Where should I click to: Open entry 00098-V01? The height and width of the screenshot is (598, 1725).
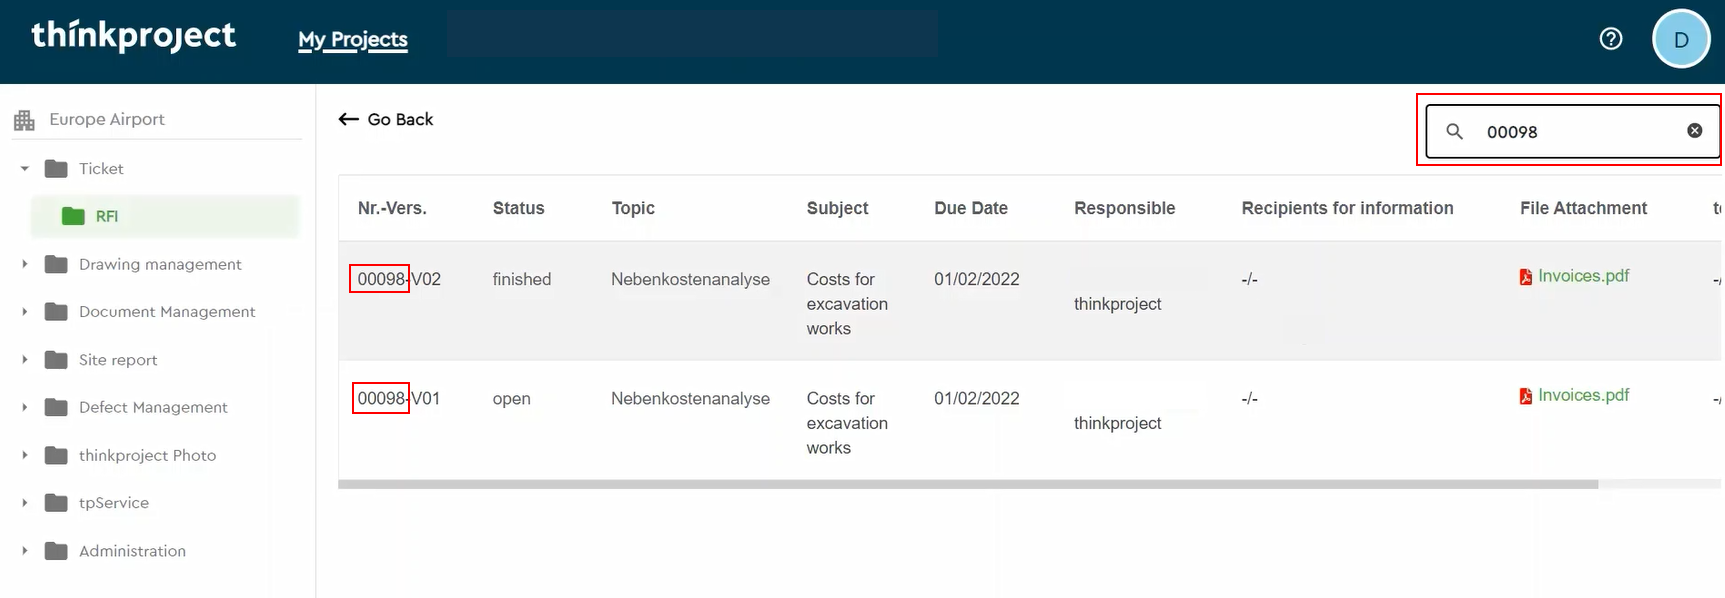[398, 398]
